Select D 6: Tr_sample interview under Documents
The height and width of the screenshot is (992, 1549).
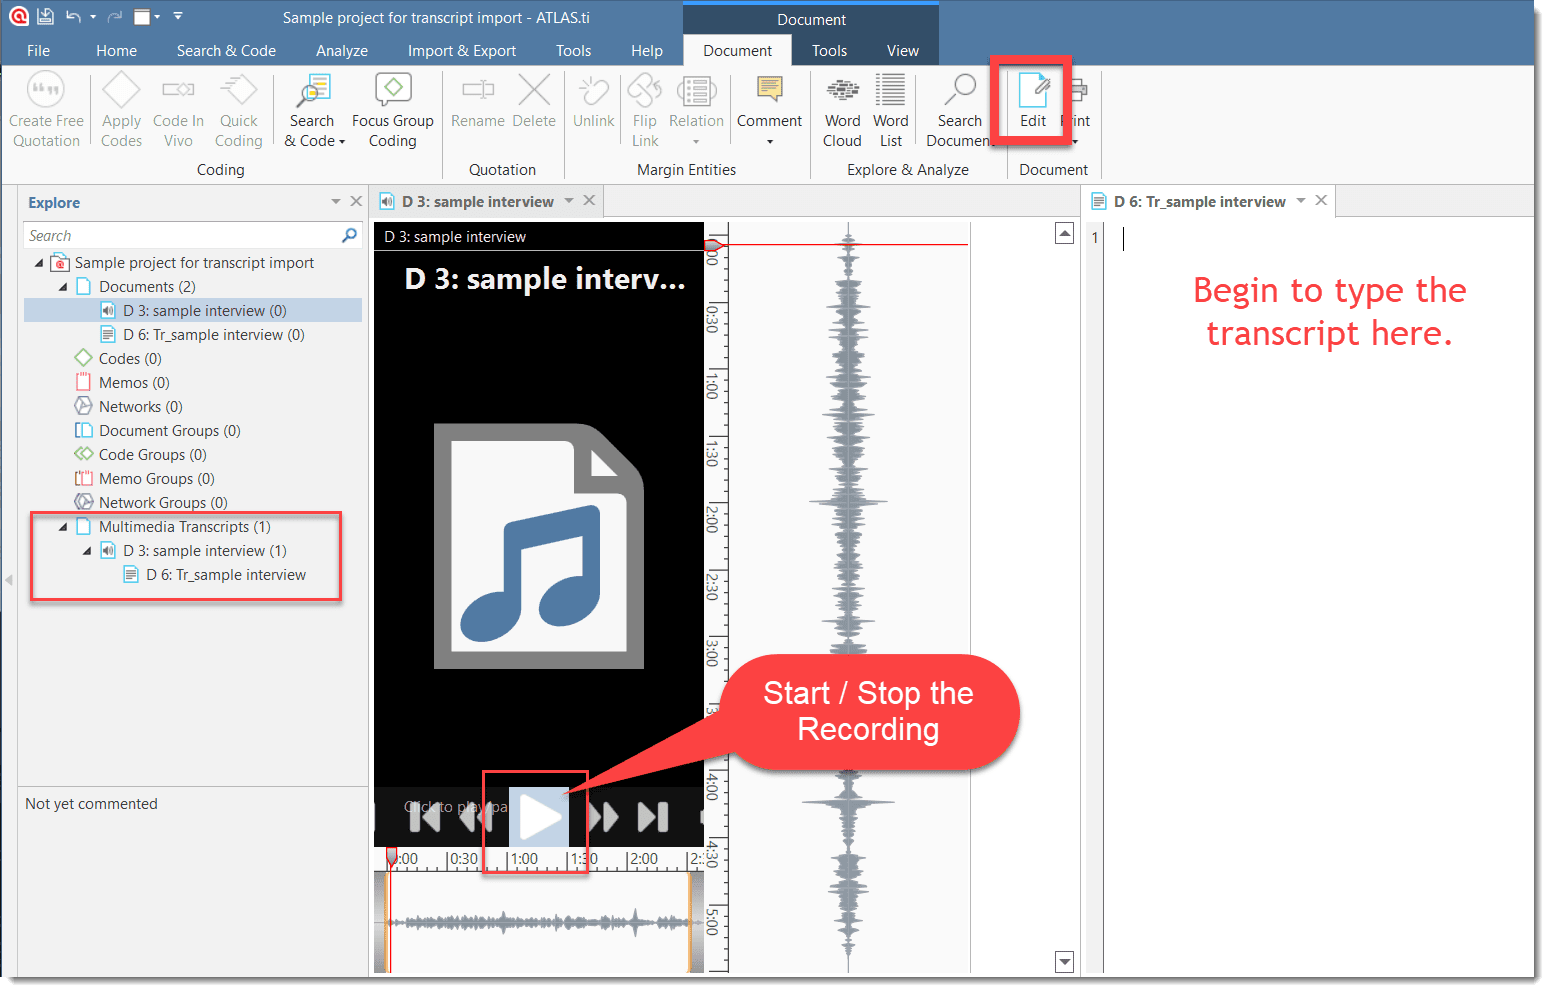pos(213,335)
